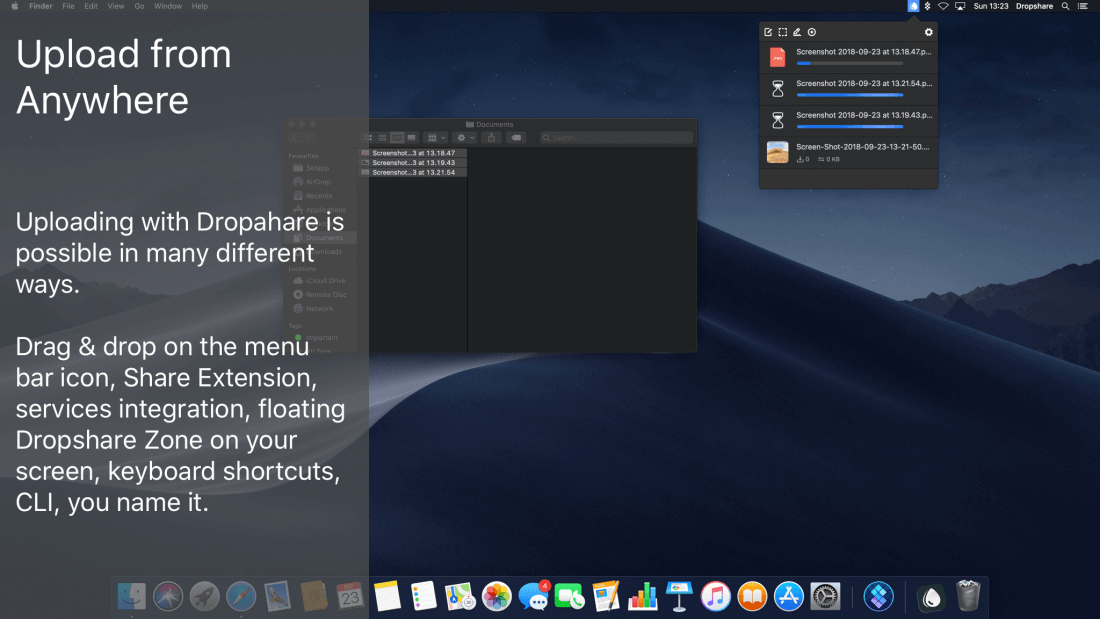Open iTunes in the Dock
The height and width of the screenshot is (619, 1100).
tap(716, 597)
